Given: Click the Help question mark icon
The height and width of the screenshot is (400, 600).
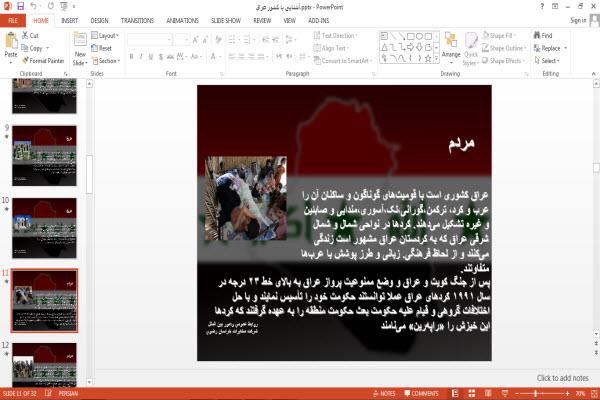Looking at the screenshot, I should click(542, 6).
